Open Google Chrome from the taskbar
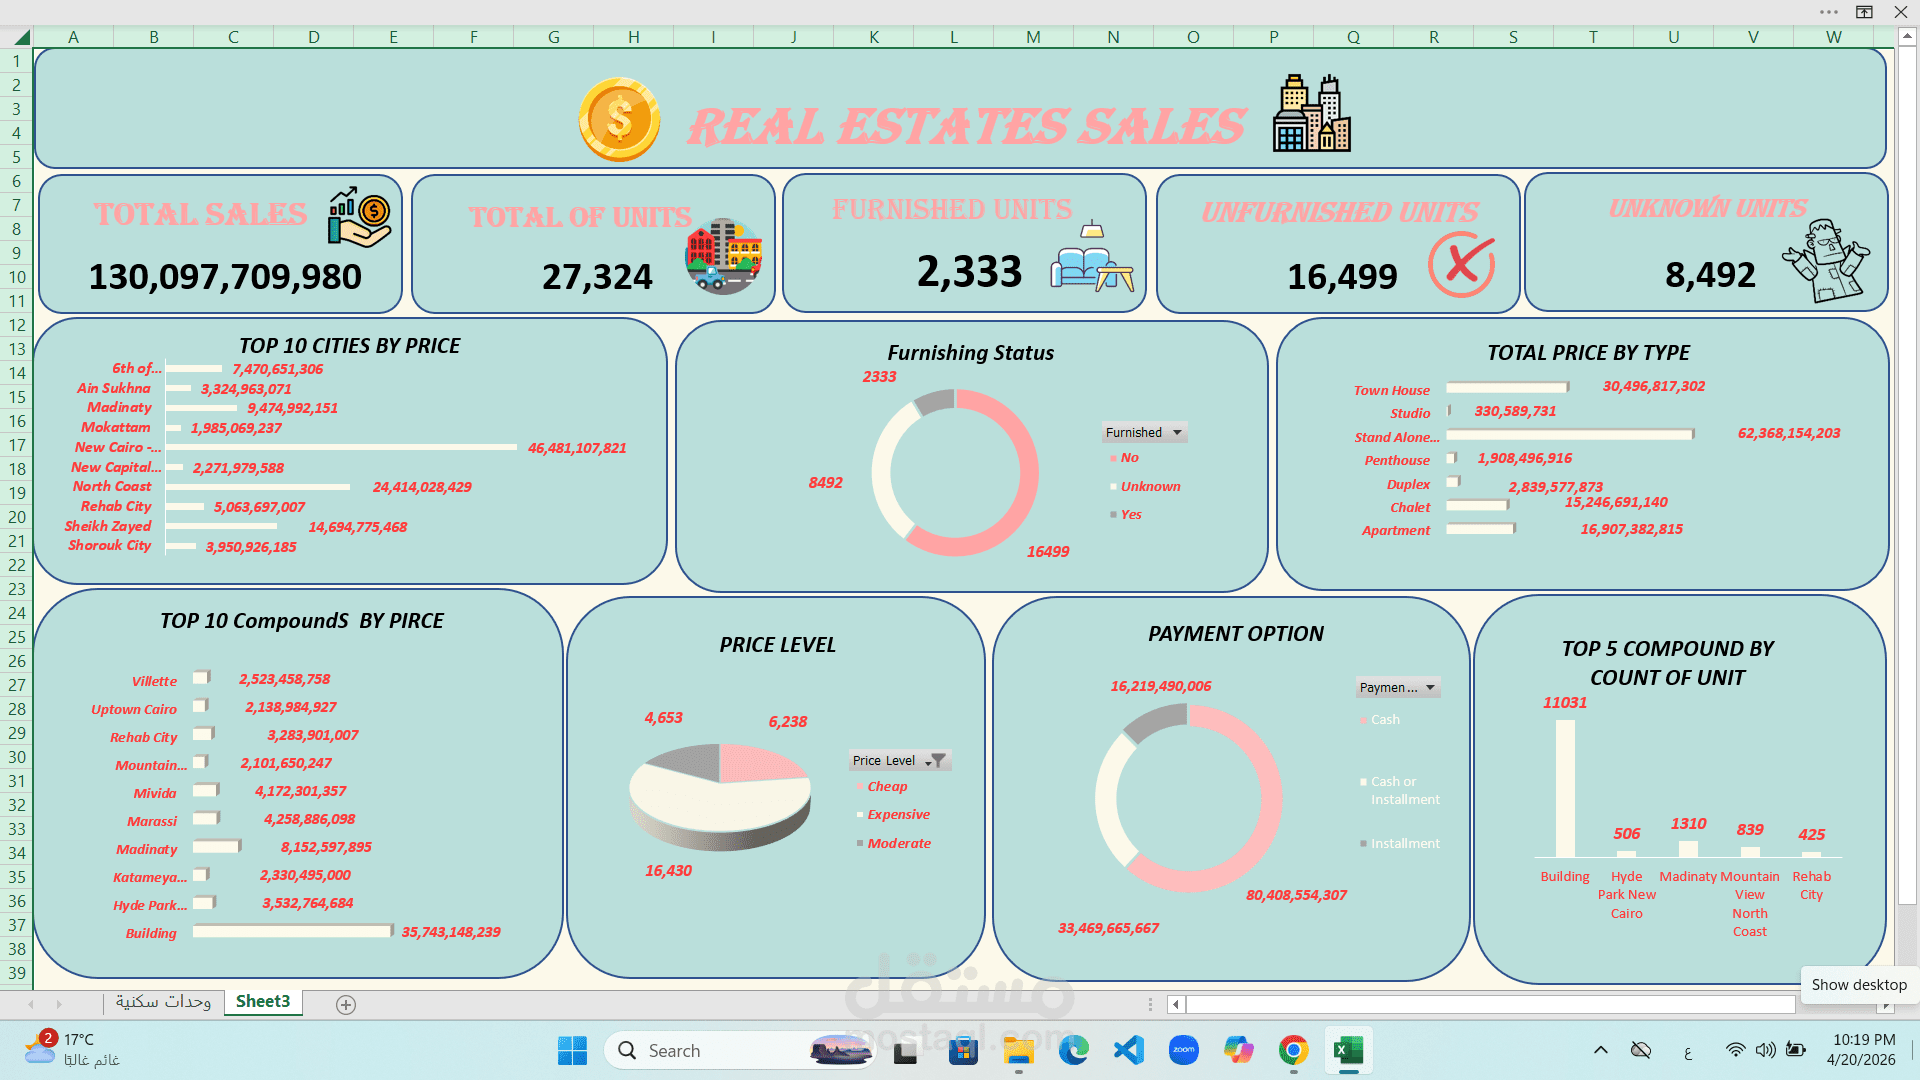1920x1080 pixels. click(x=1293, y=1051)
